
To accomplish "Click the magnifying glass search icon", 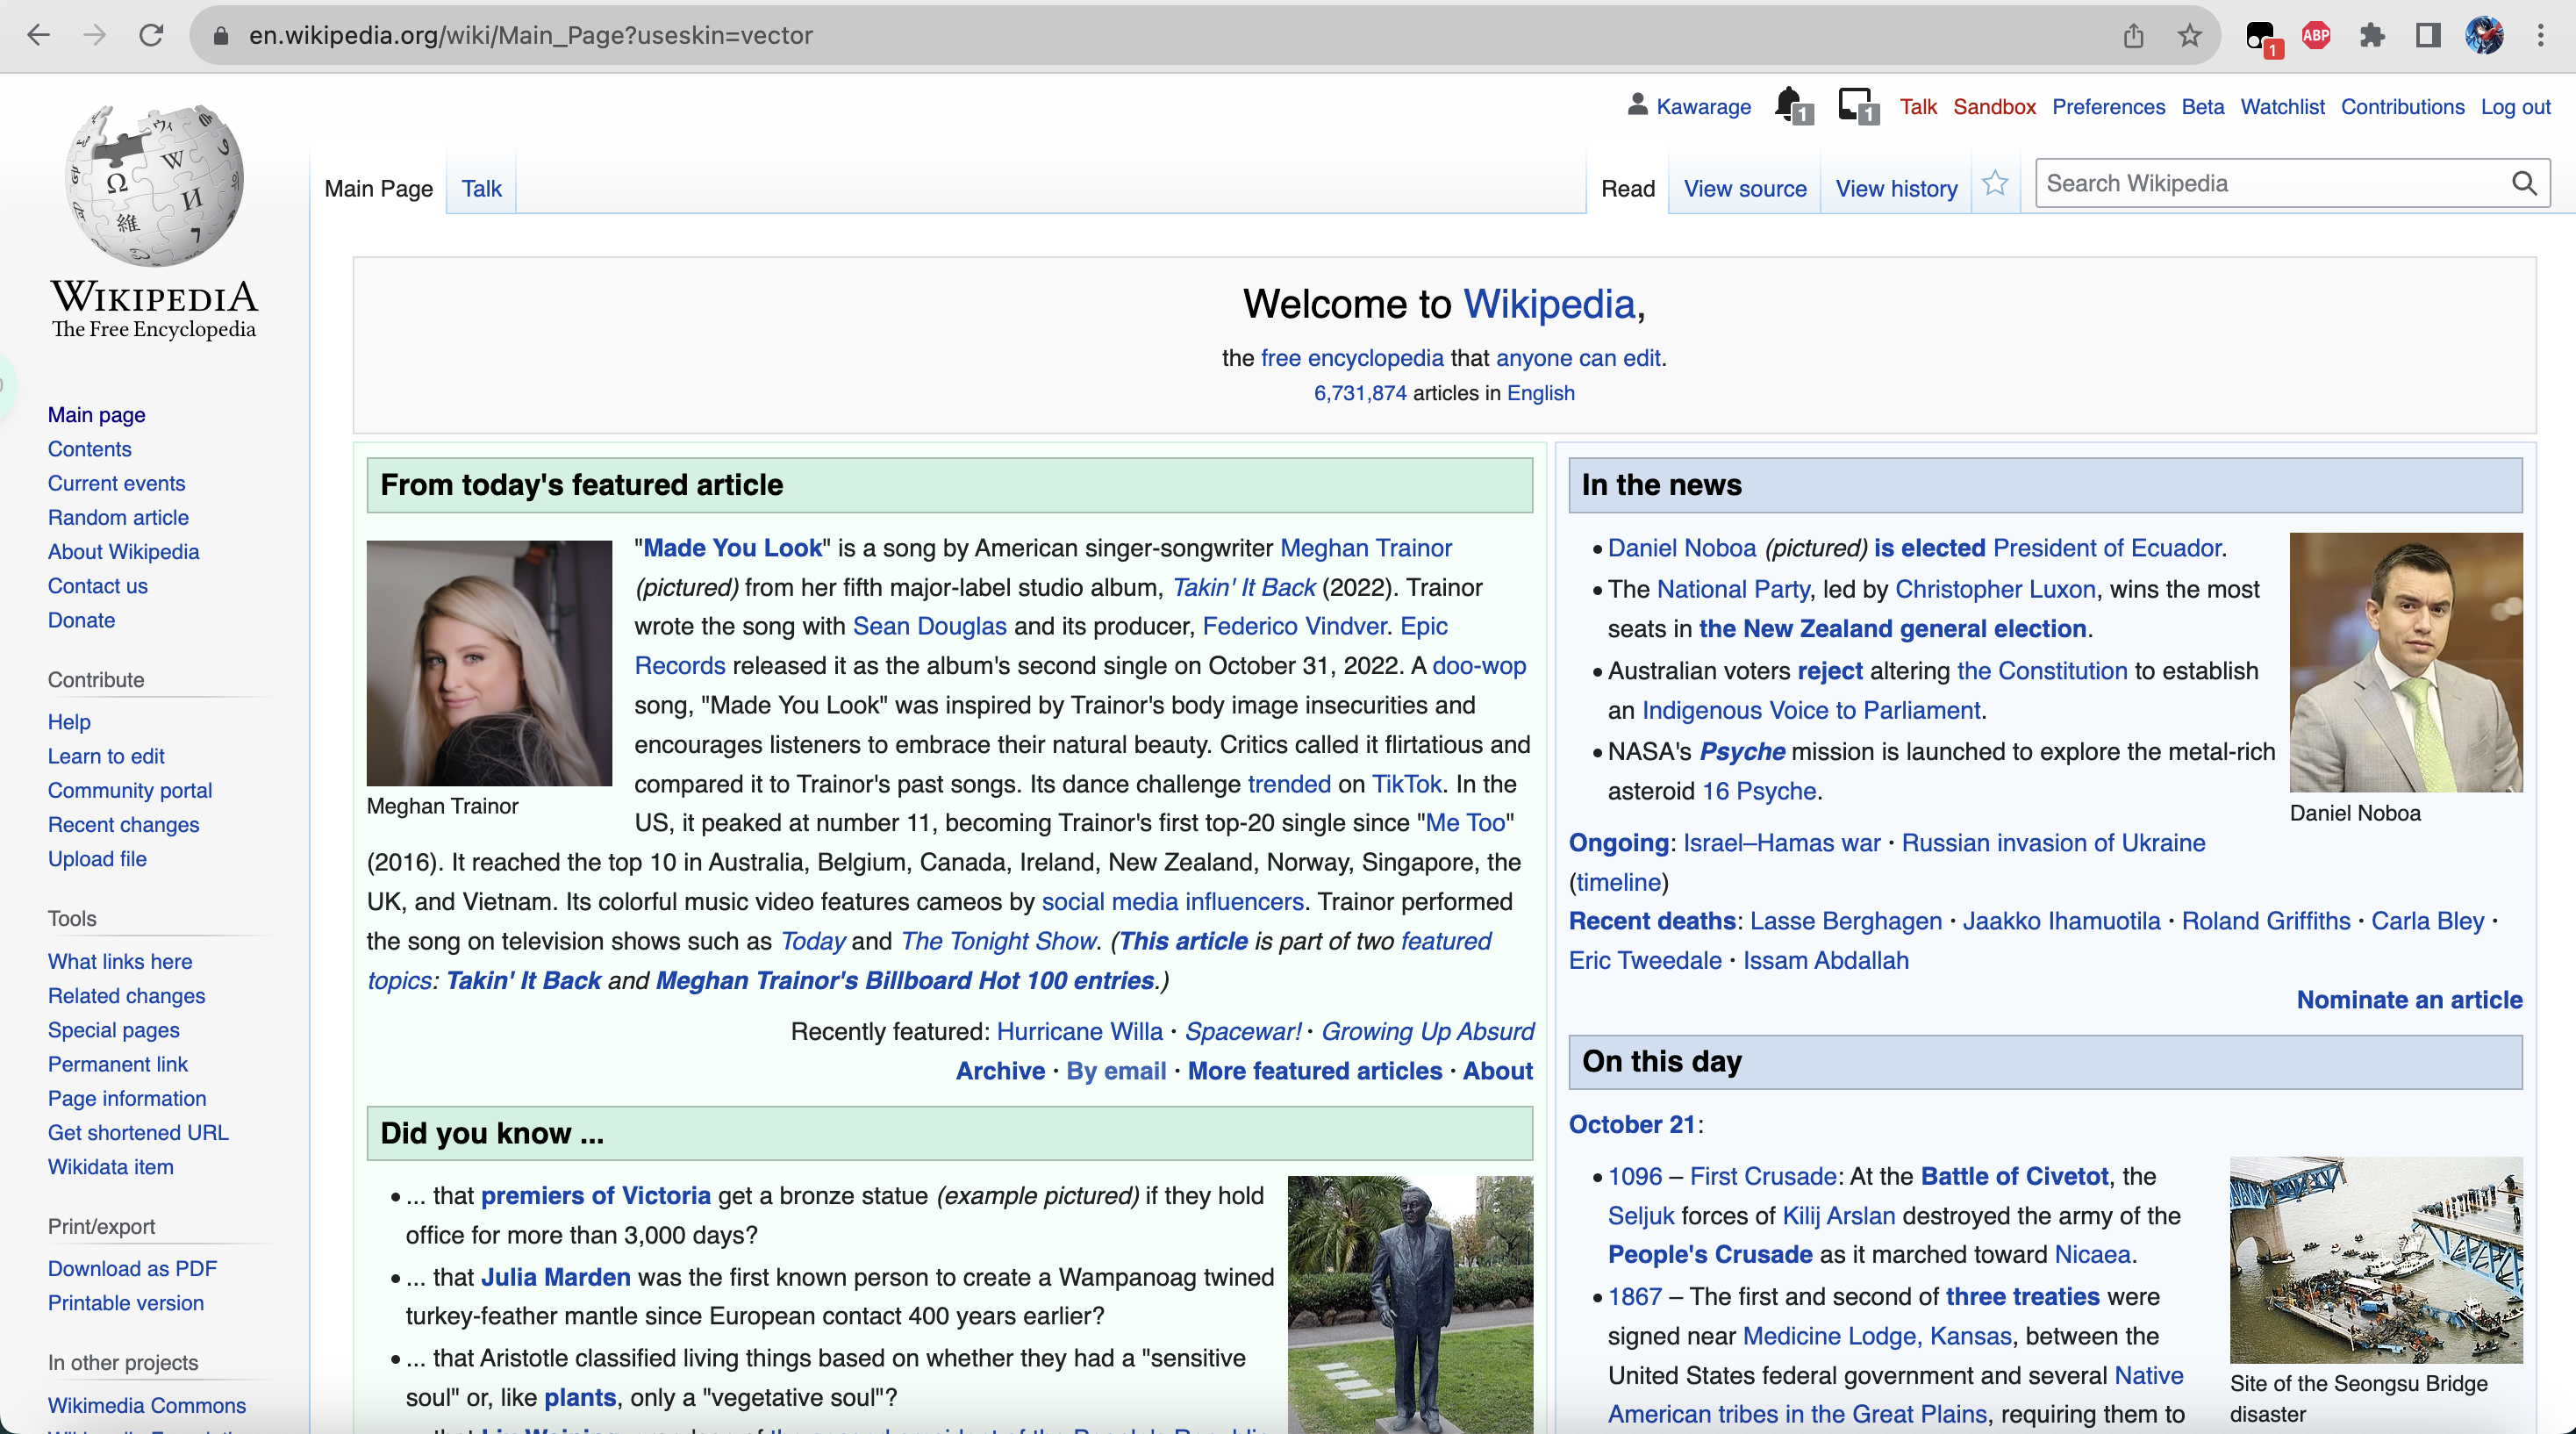I will coord(2523,184).
